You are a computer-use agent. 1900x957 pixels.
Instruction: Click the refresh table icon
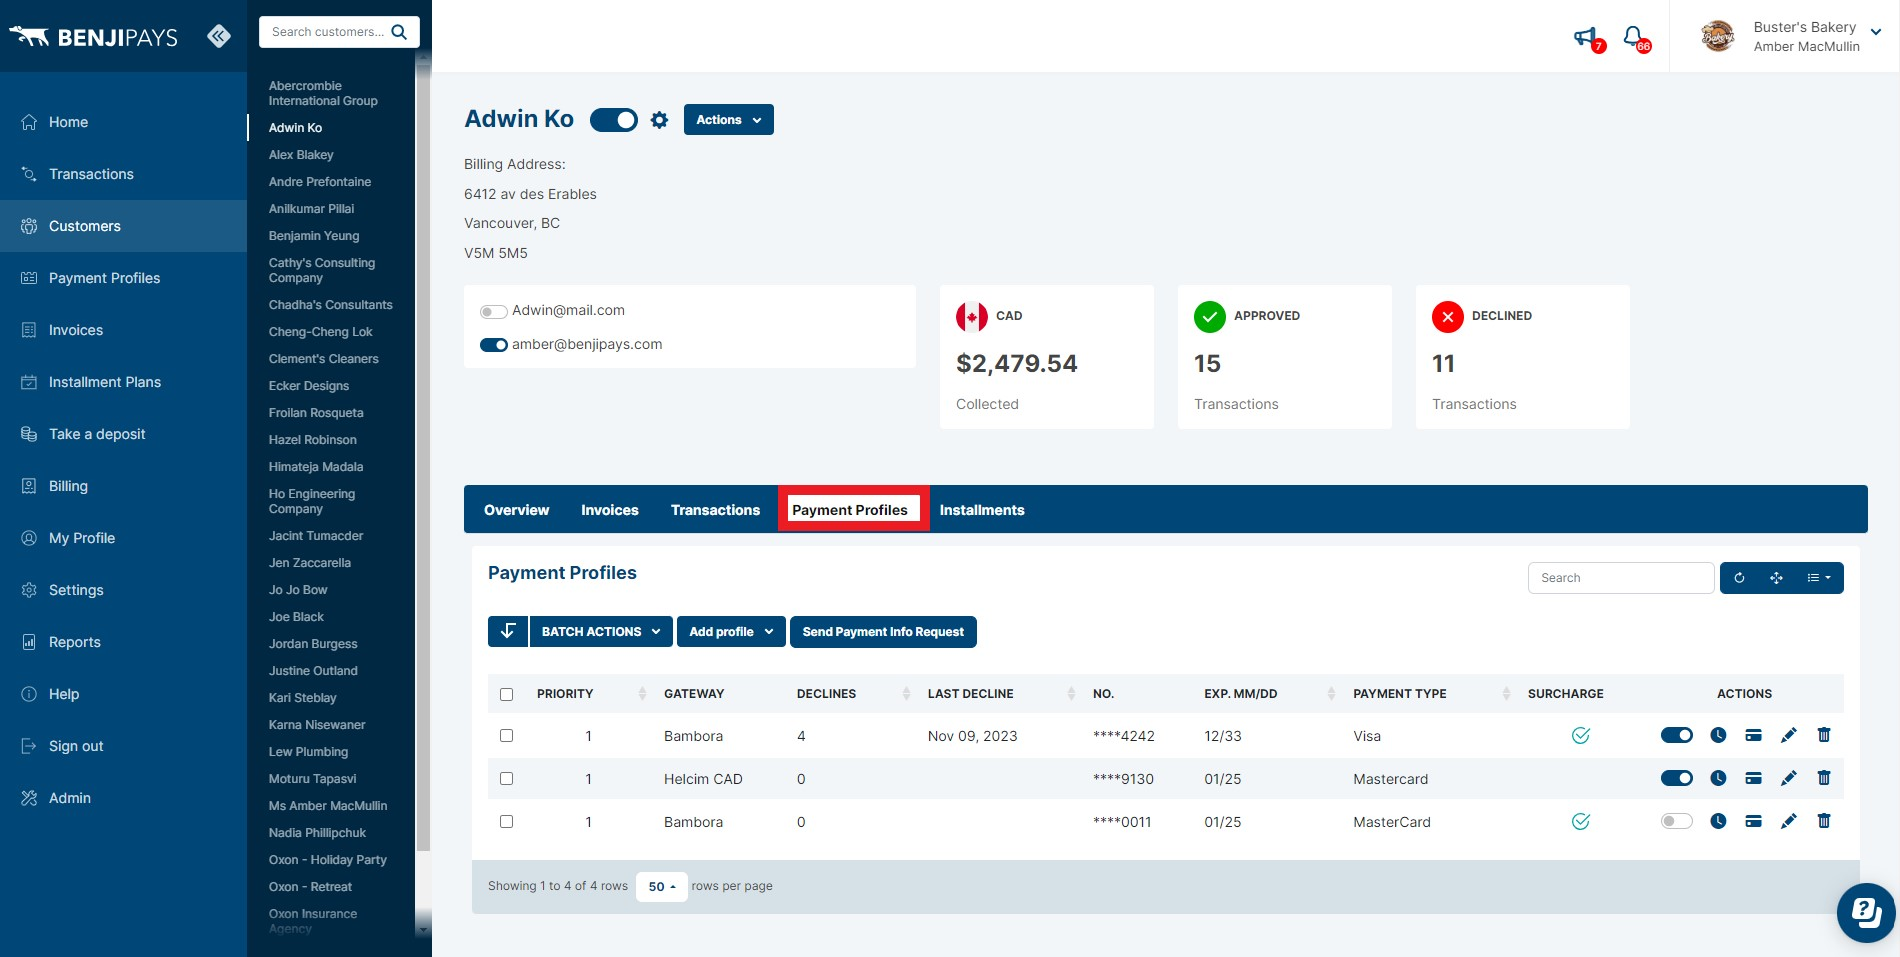tap(1739, 578)
